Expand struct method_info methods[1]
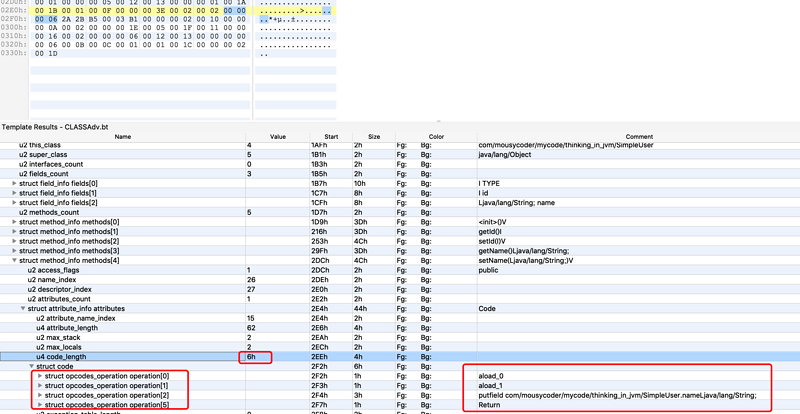 [x=14, y=232]
